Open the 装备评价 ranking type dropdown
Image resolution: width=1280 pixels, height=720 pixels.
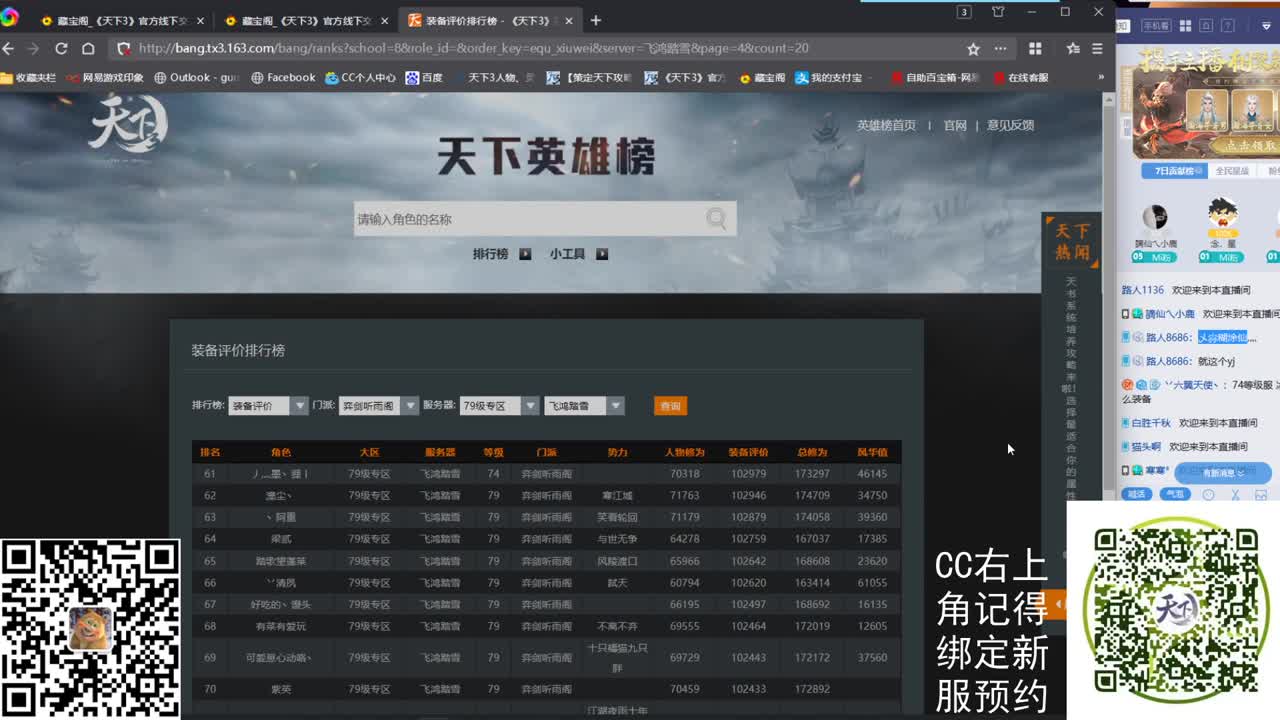pyautogui.click(x=267, y=405)
